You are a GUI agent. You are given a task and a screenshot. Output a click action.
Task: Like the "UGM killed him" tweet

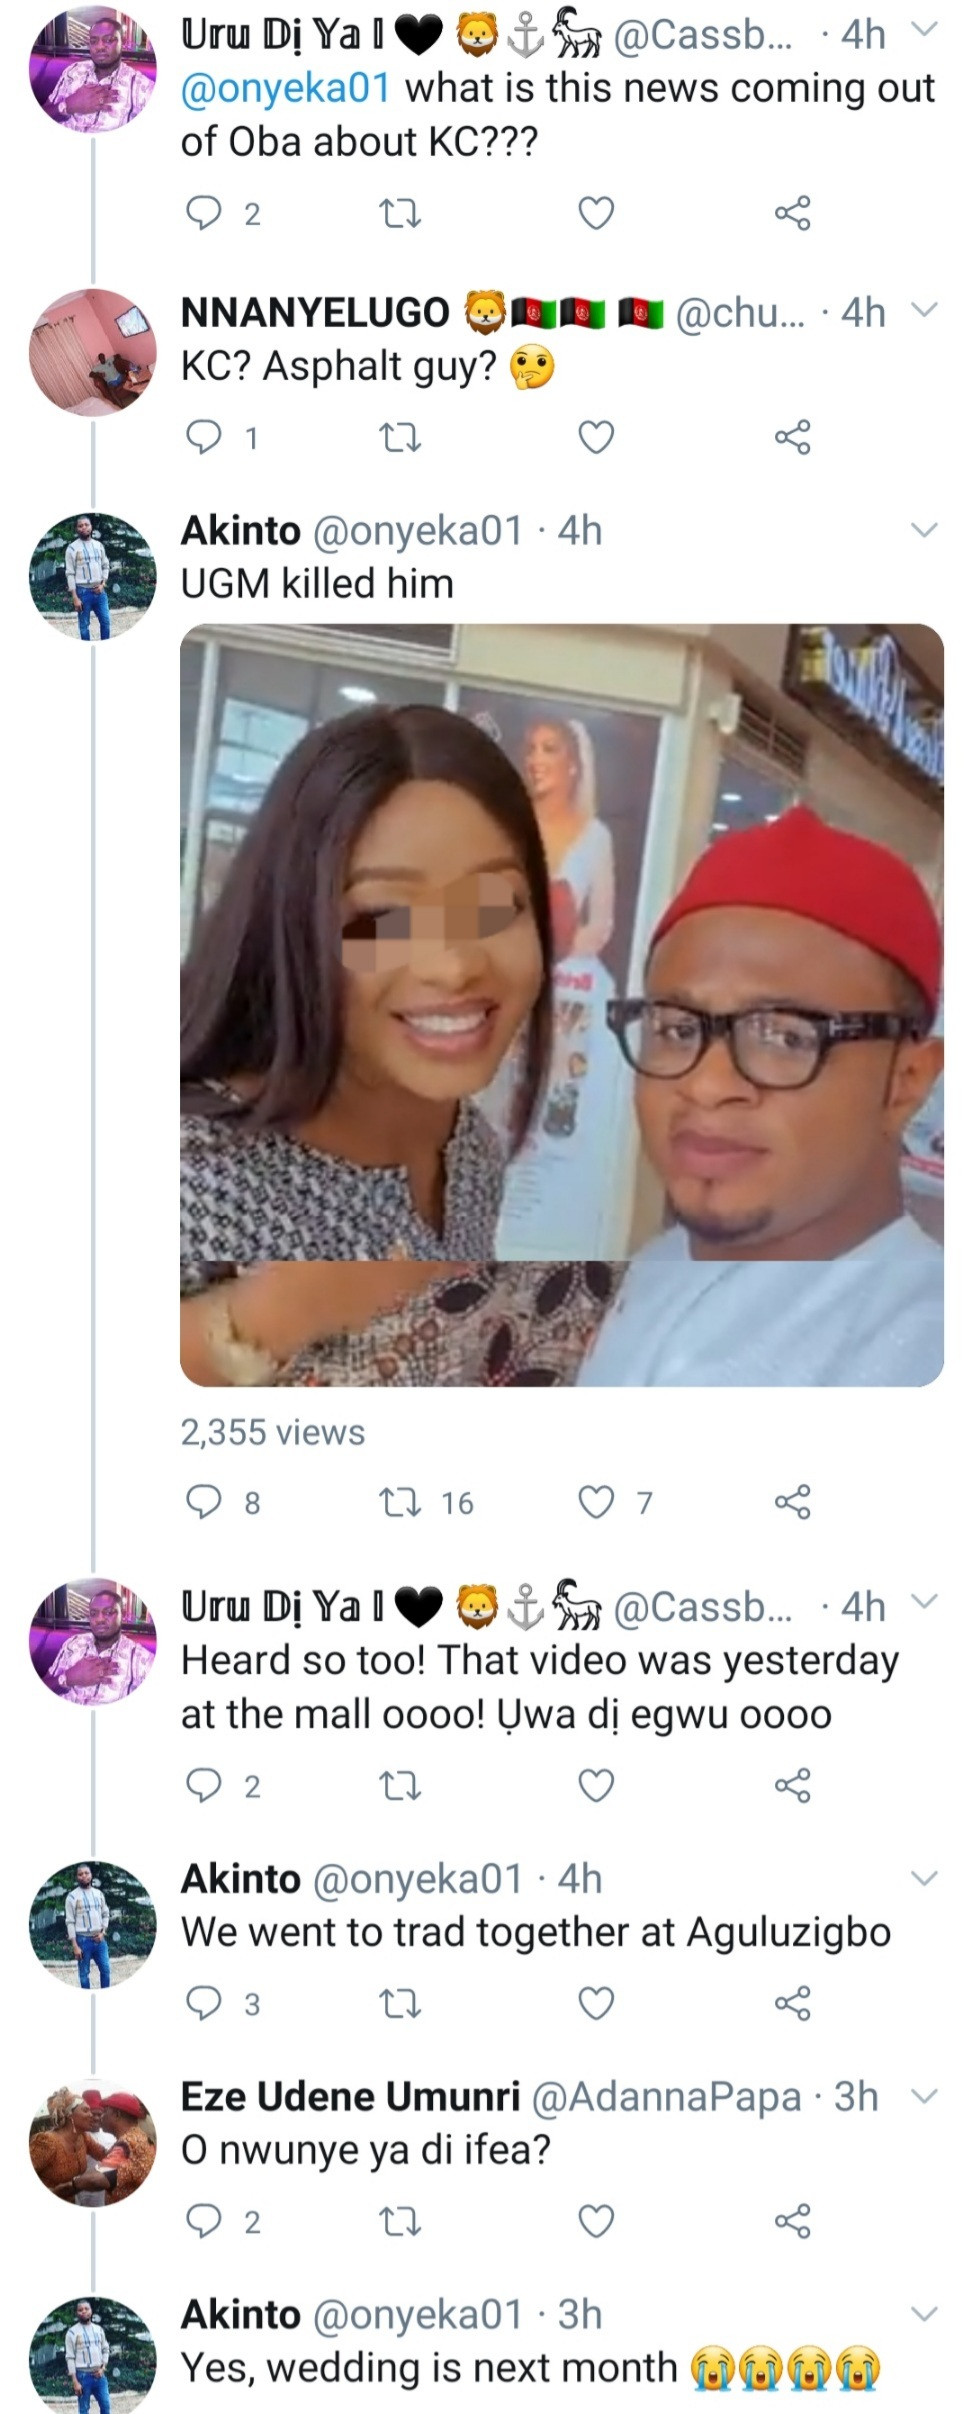point(597,1502)
